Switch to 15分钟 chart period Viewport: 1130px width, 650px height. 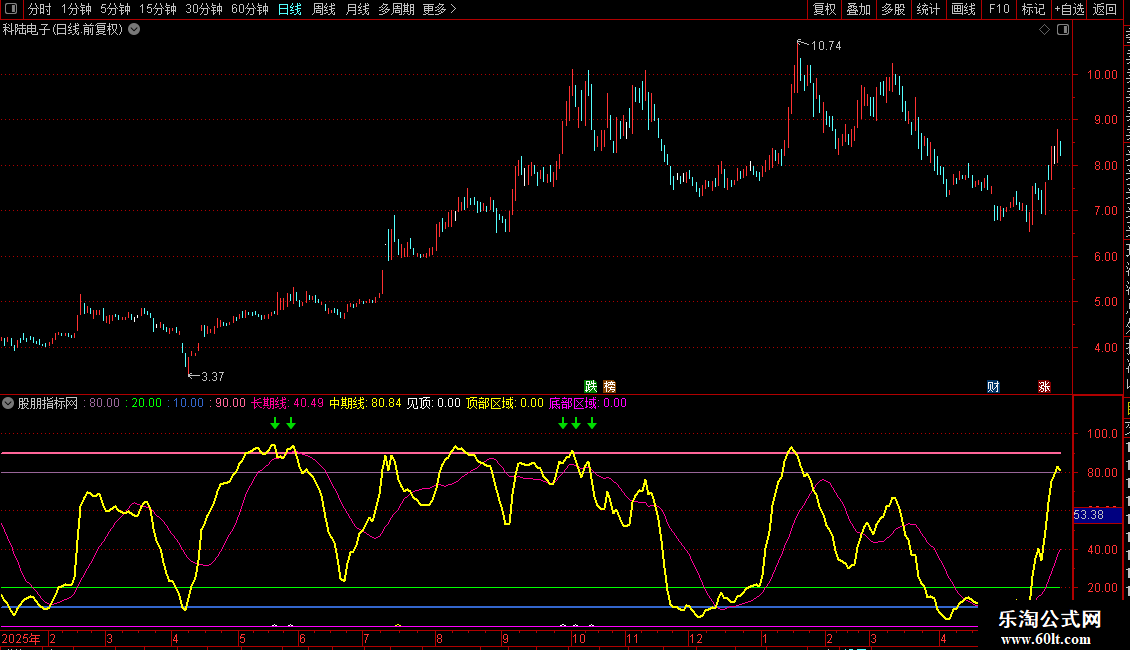point(158,9)
